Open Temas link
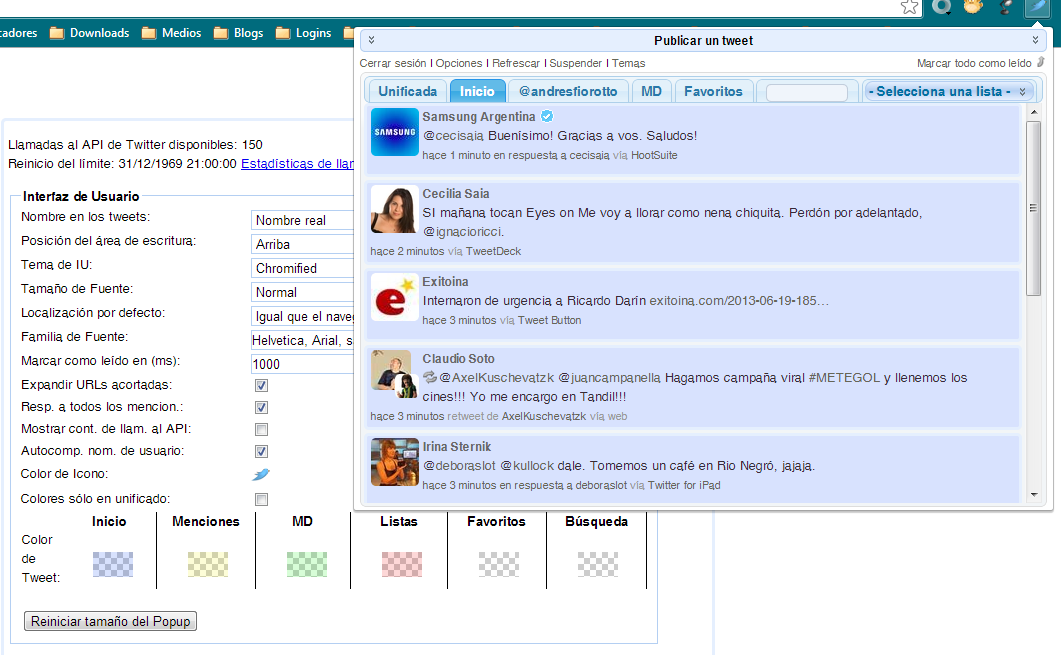This screenshot has height=655, width=1061. coord(629,63)
